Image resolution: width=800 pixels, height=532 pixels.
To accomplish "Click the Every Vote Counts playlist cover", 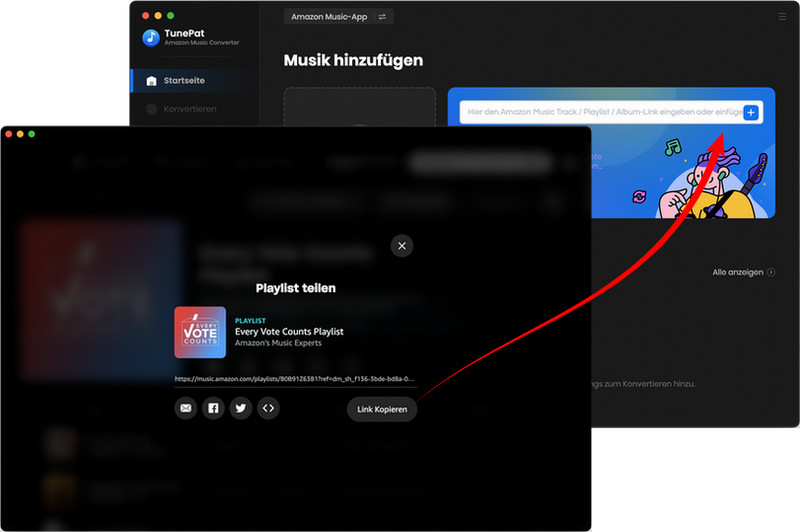I will click(x=200, y=333).
